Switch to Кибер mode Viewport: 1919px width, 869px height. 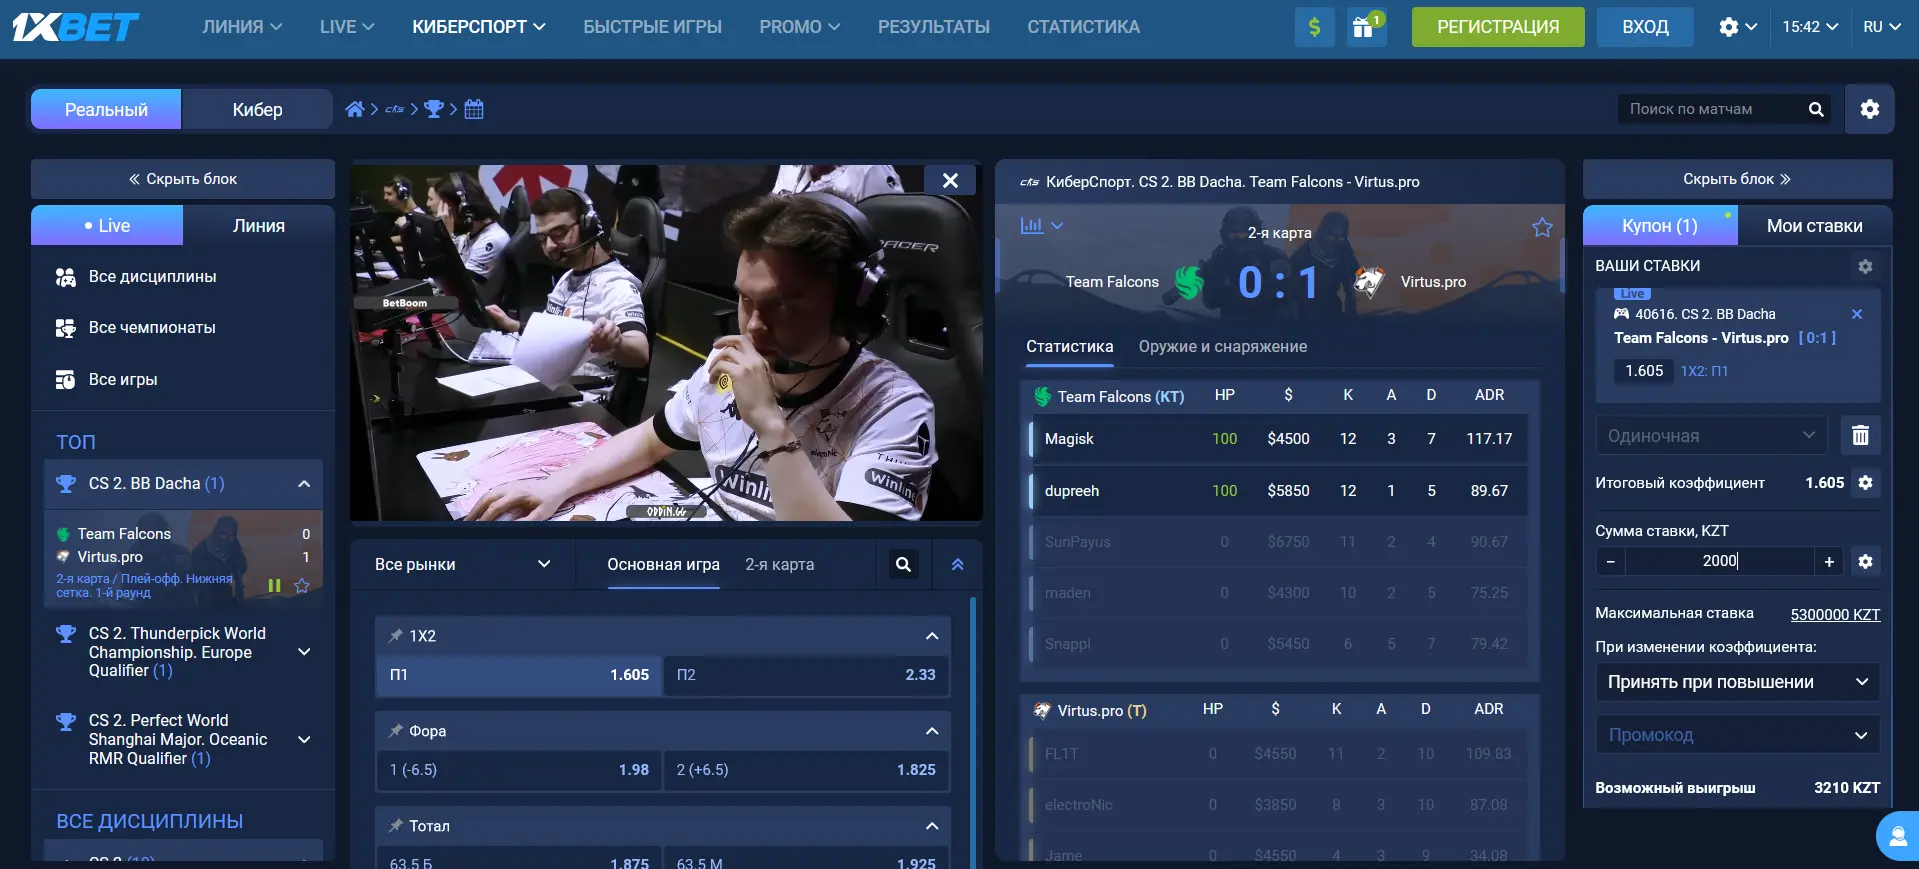[x=257, y=109]
